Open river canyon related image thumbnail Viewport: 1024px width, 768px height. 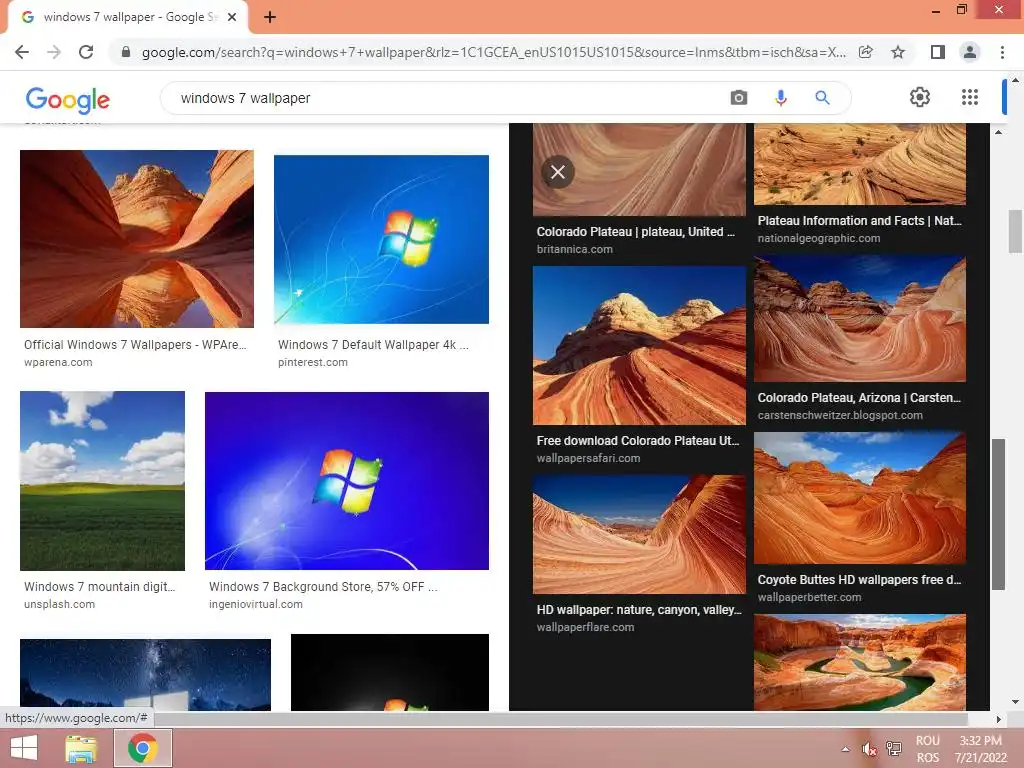pyautogui.click(x=859, y=662)
